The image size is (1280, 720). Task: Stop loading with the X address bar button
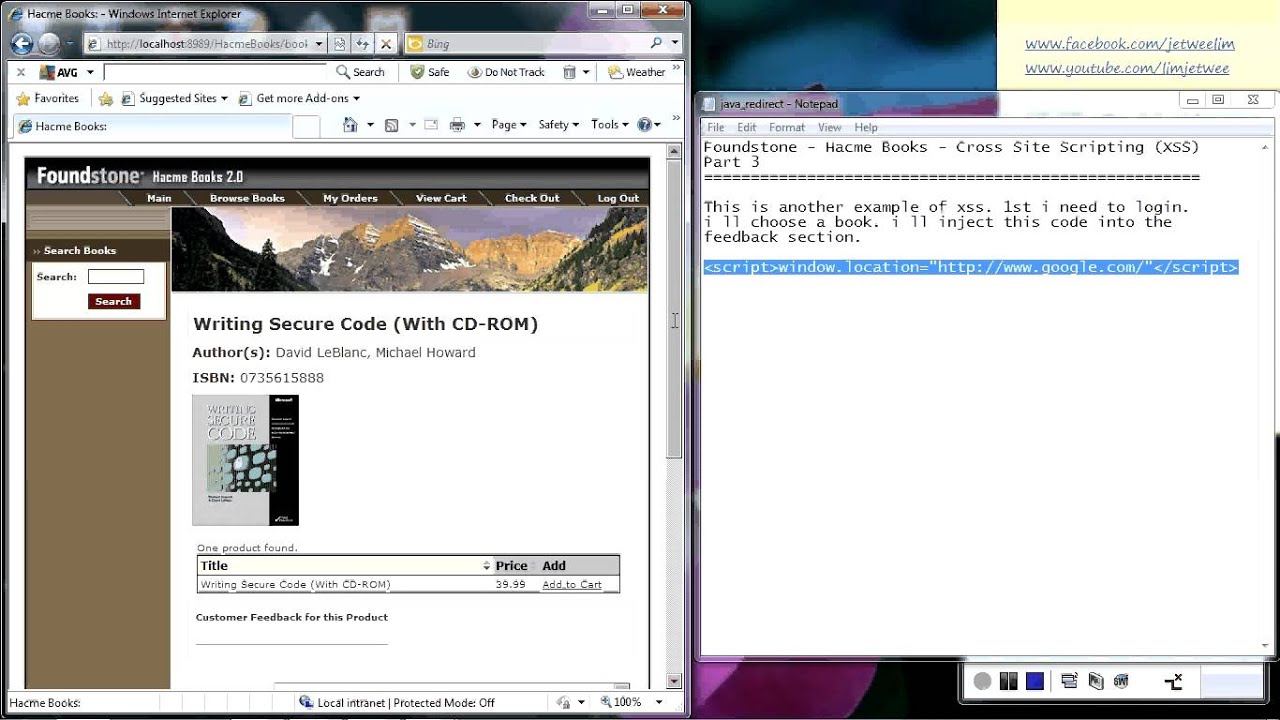[386, 44]
